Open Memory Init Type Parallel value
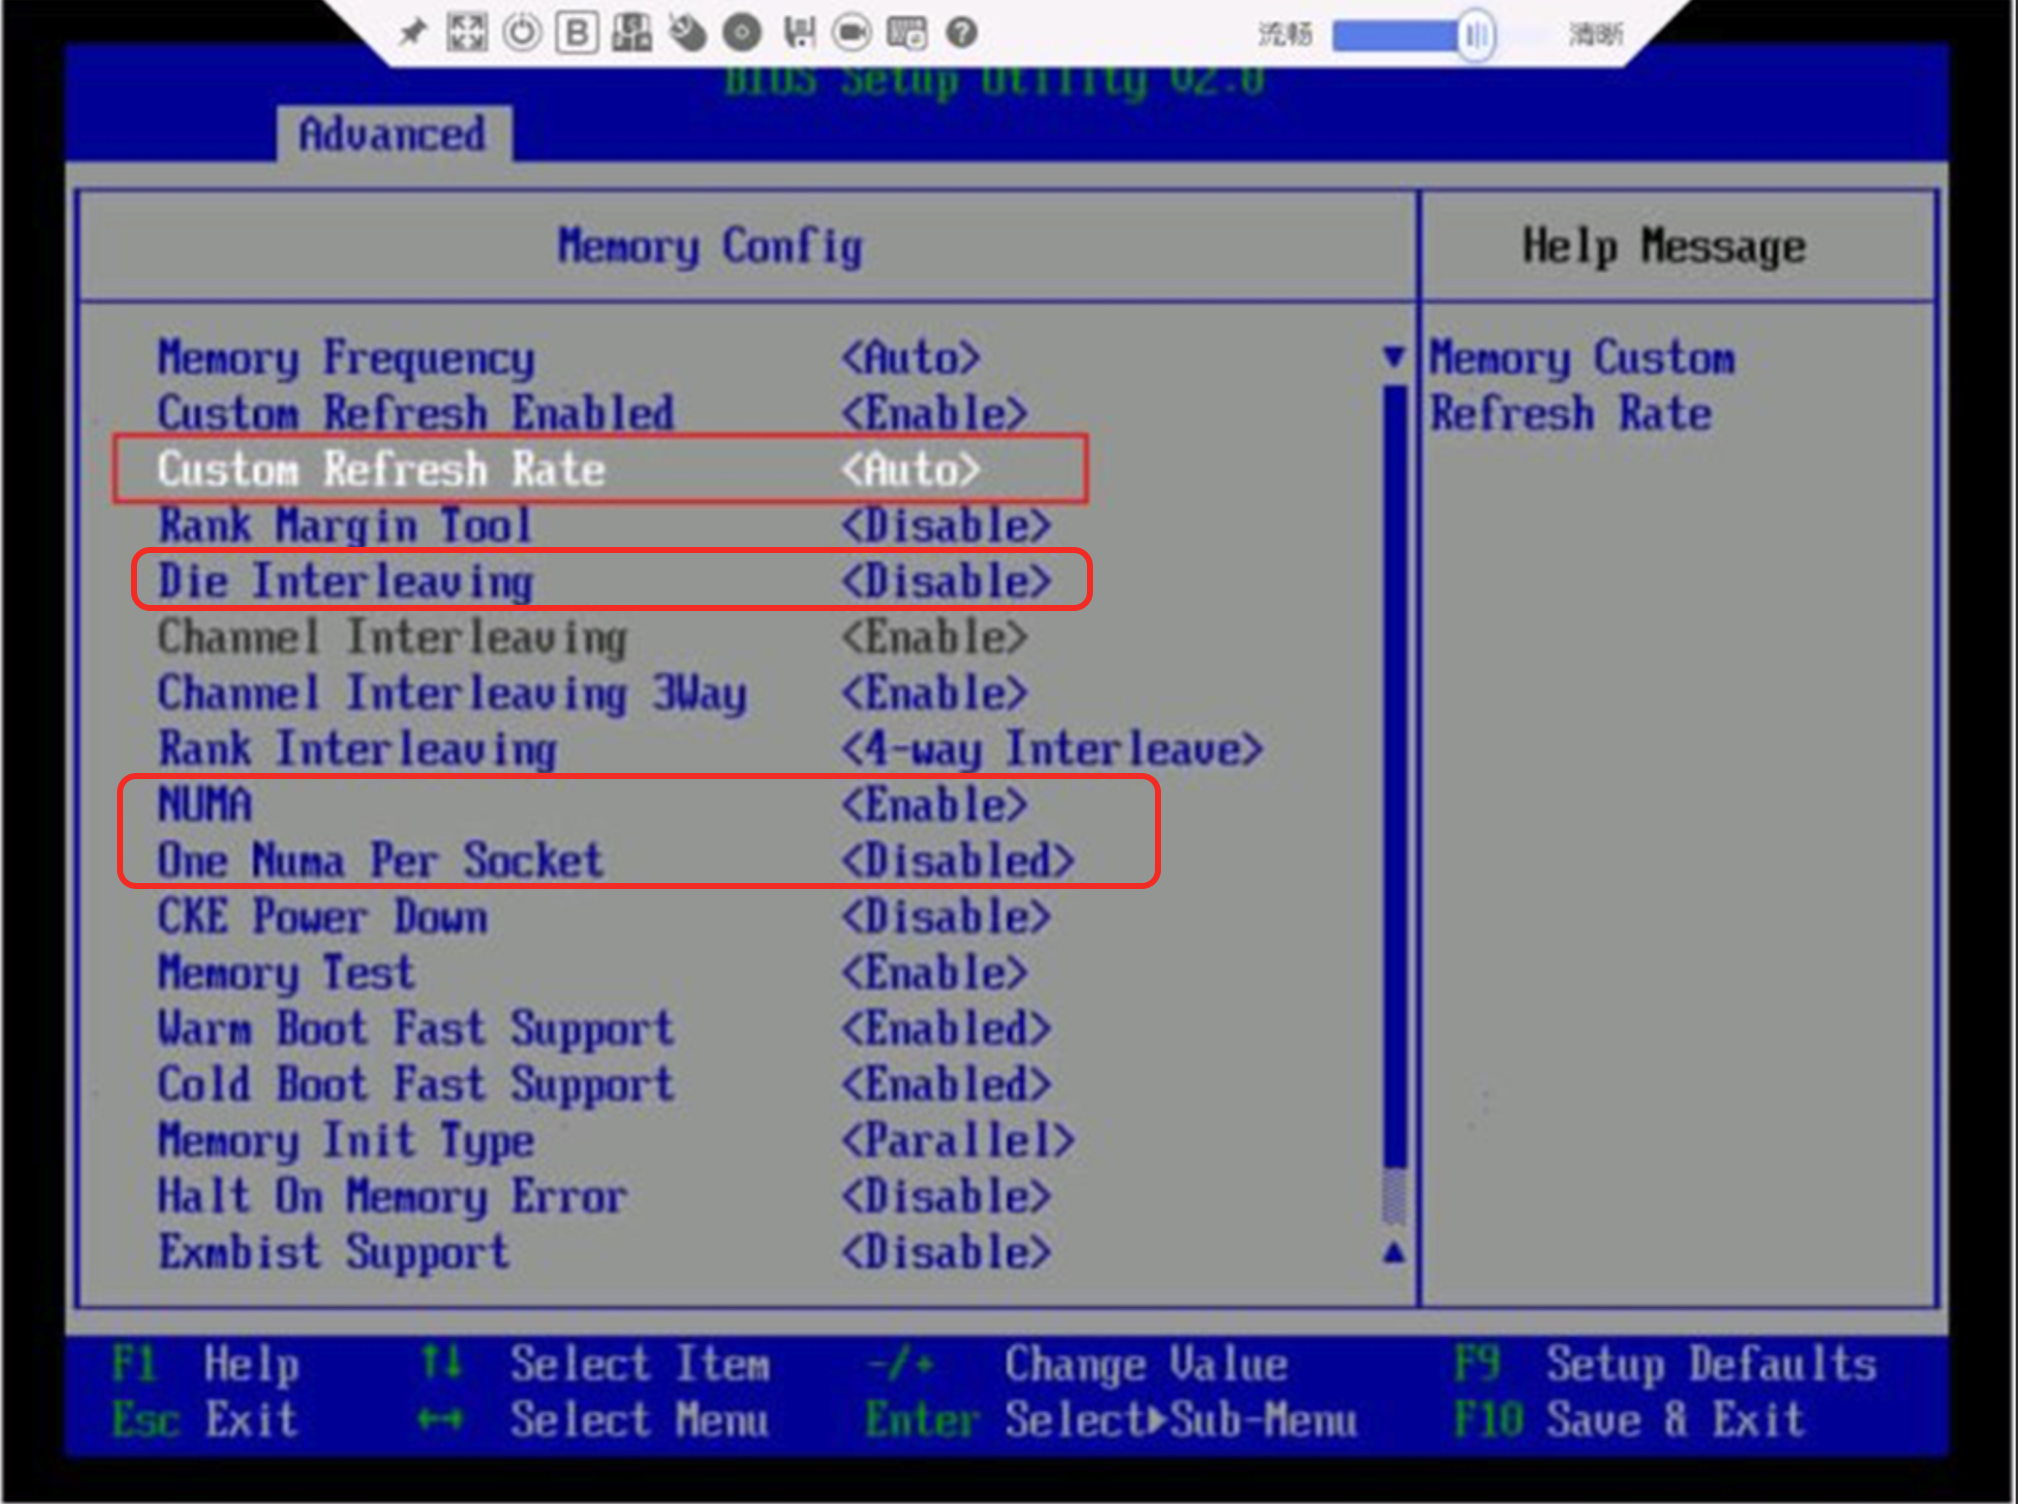Image resolution: width=2018 pixels, height=1504 pixels. coord(958,1140)
